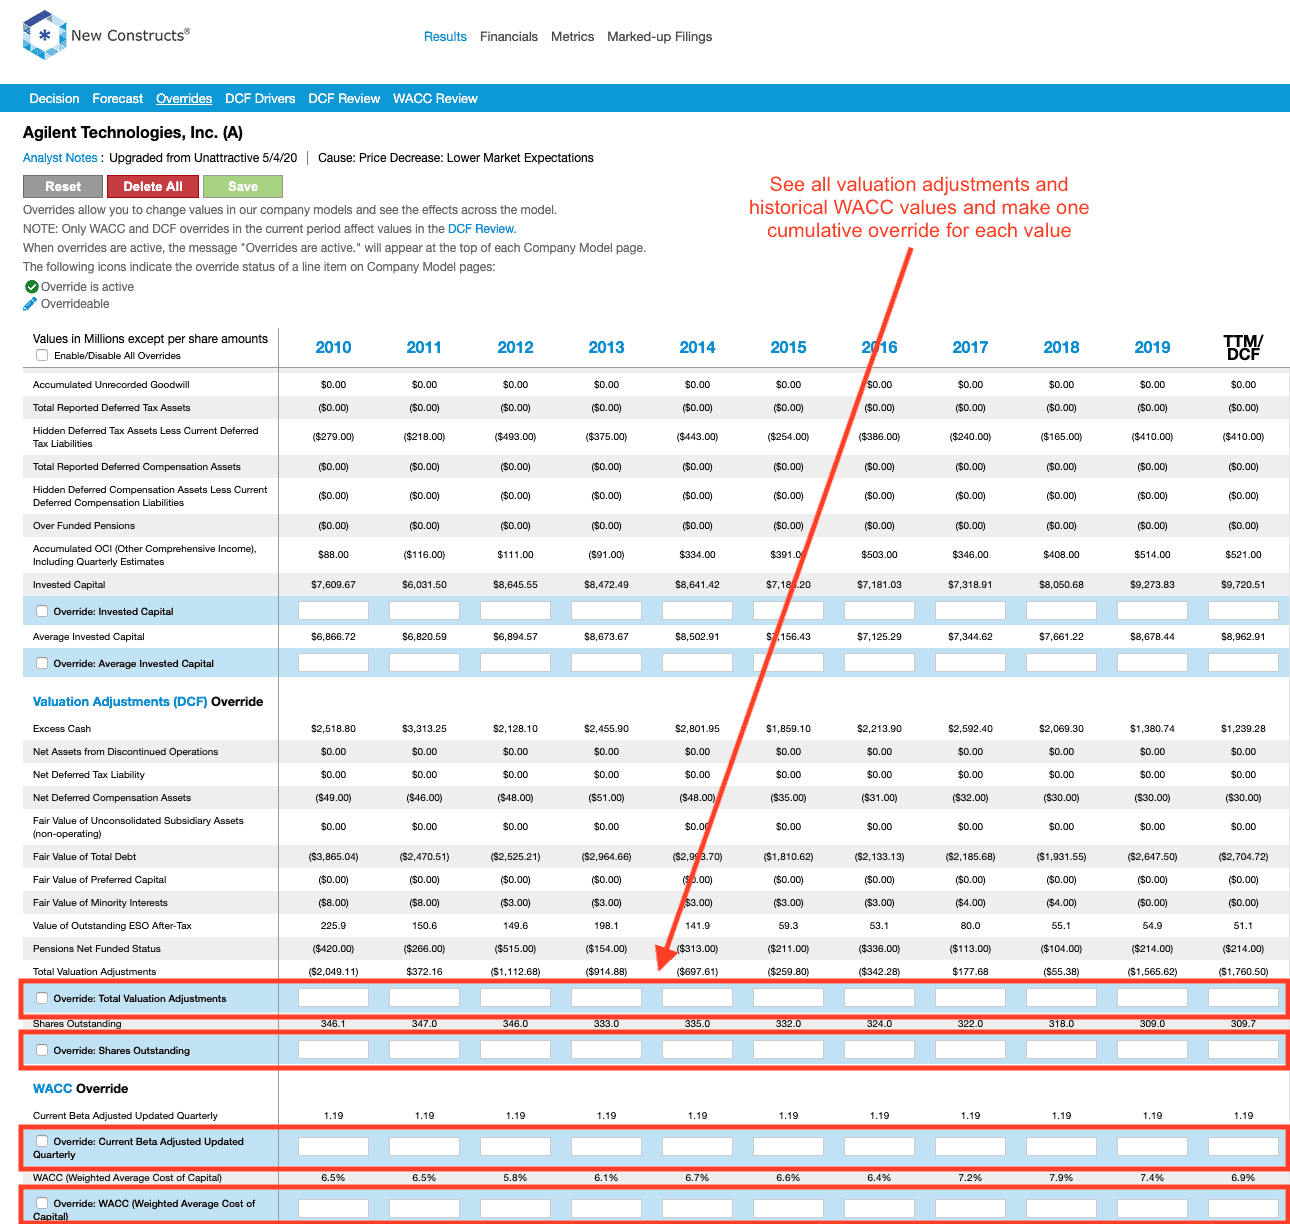Open the Financials top navigation item
The height and width of the screenshot is (1224, 1290).
(x=509, y=37)
